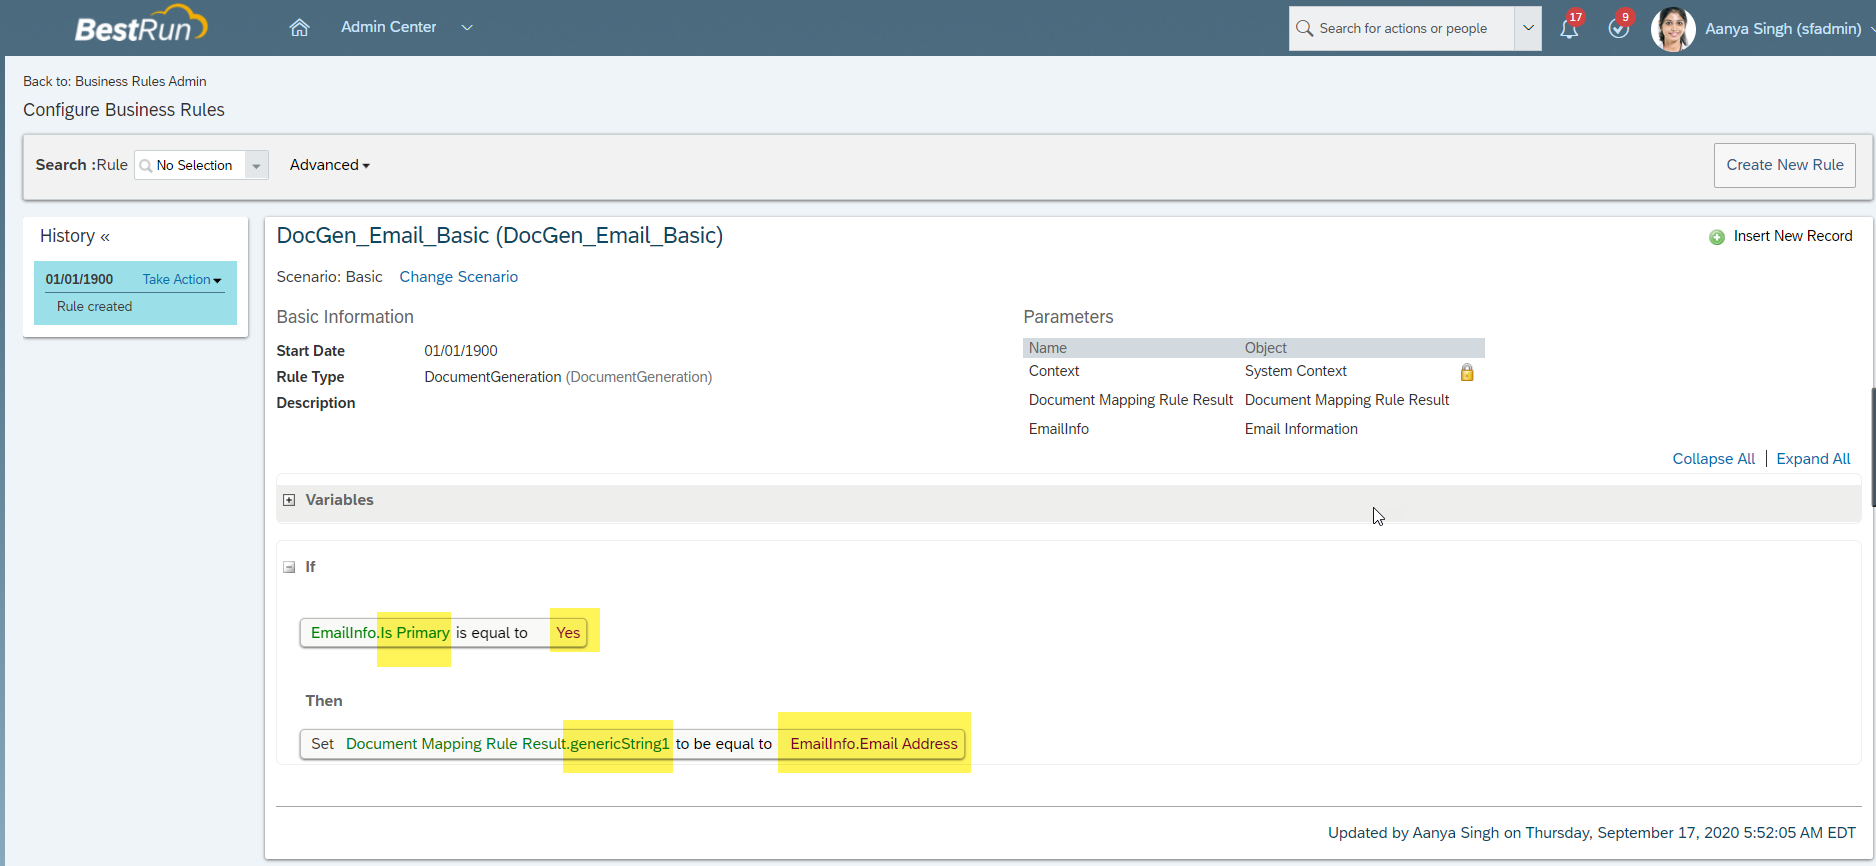
Task: Click the lock icon beside System Context
Action: click(x=1467, y=372)
